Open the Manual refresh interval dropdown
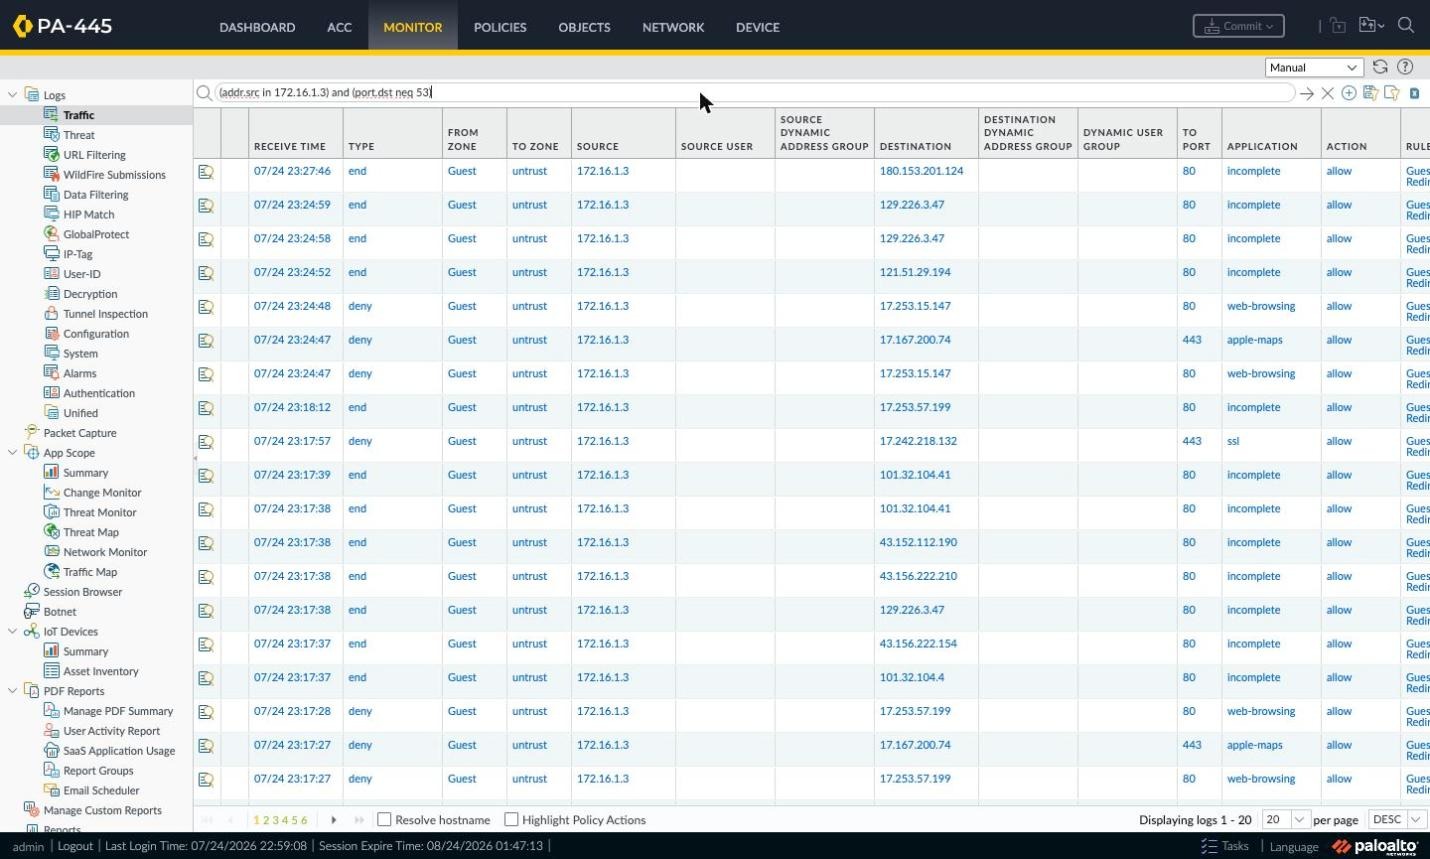 (1314, 67)
